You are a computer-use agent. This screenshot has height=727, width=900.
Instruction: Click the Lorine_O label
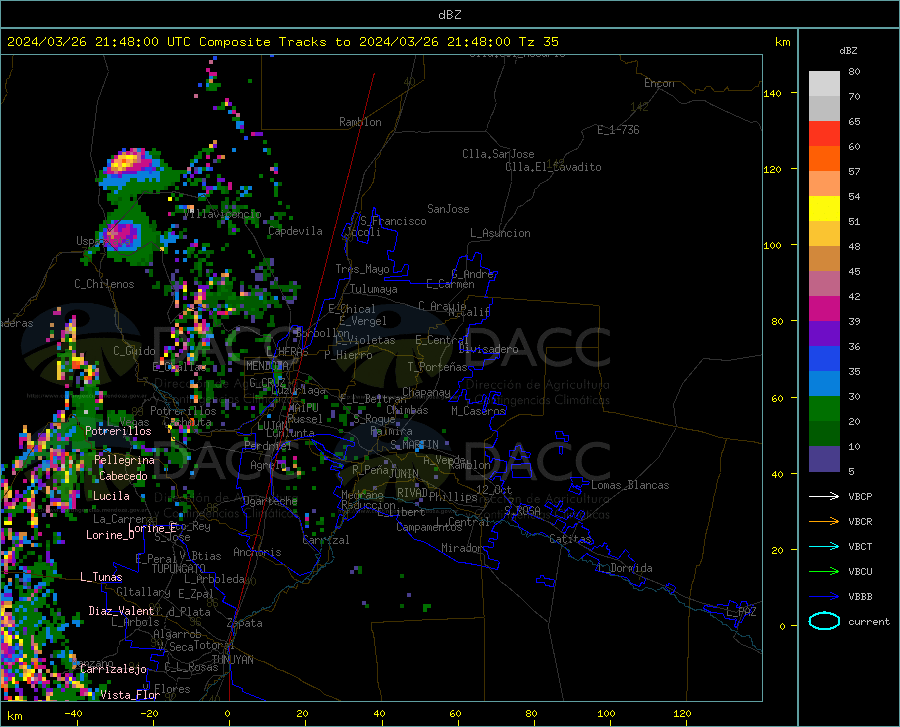pyautogui.click(x=110, y=535)
